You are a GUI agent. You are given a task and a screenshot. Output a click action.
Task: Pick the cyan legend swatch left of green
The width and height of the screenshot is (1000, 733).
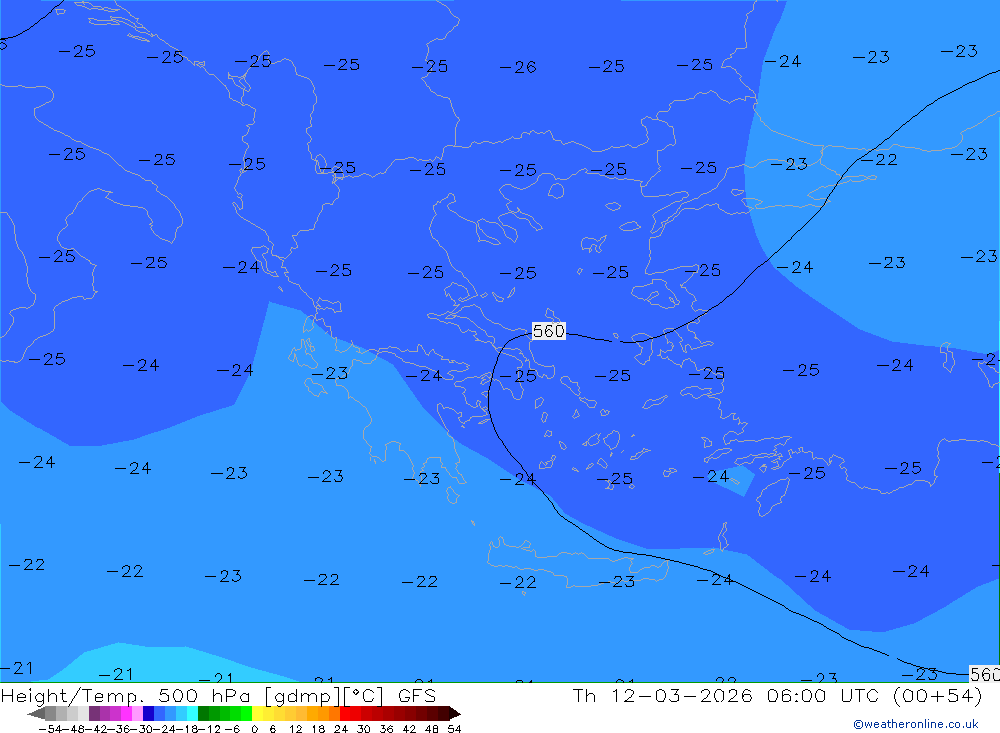pyautogui.click(x=192, y=714)
